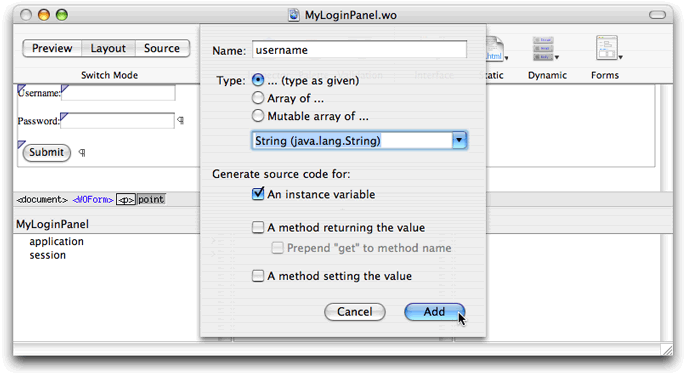687x378 pixels.
Task: Switch to Source mode
Action: [162, 48]
